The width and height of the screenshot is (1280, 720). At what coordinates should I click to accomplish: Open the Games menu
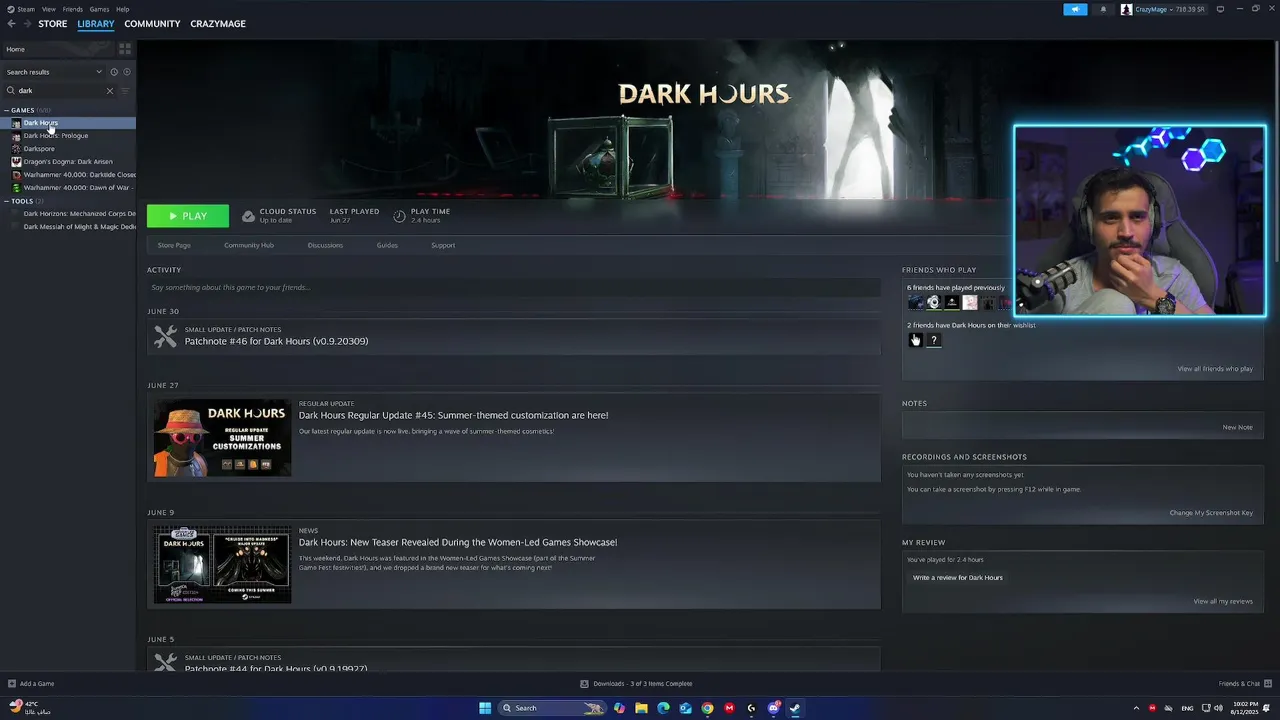click(x=99, y=9)
